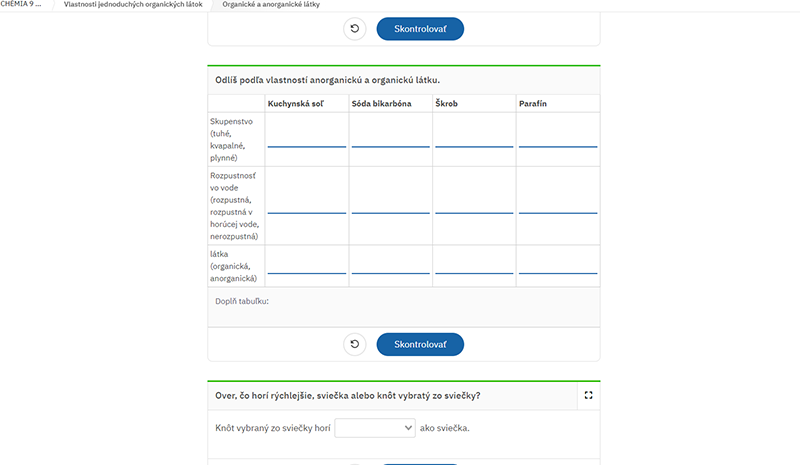Fill Rozpustnosť field for Parafín

pos(558,206)
